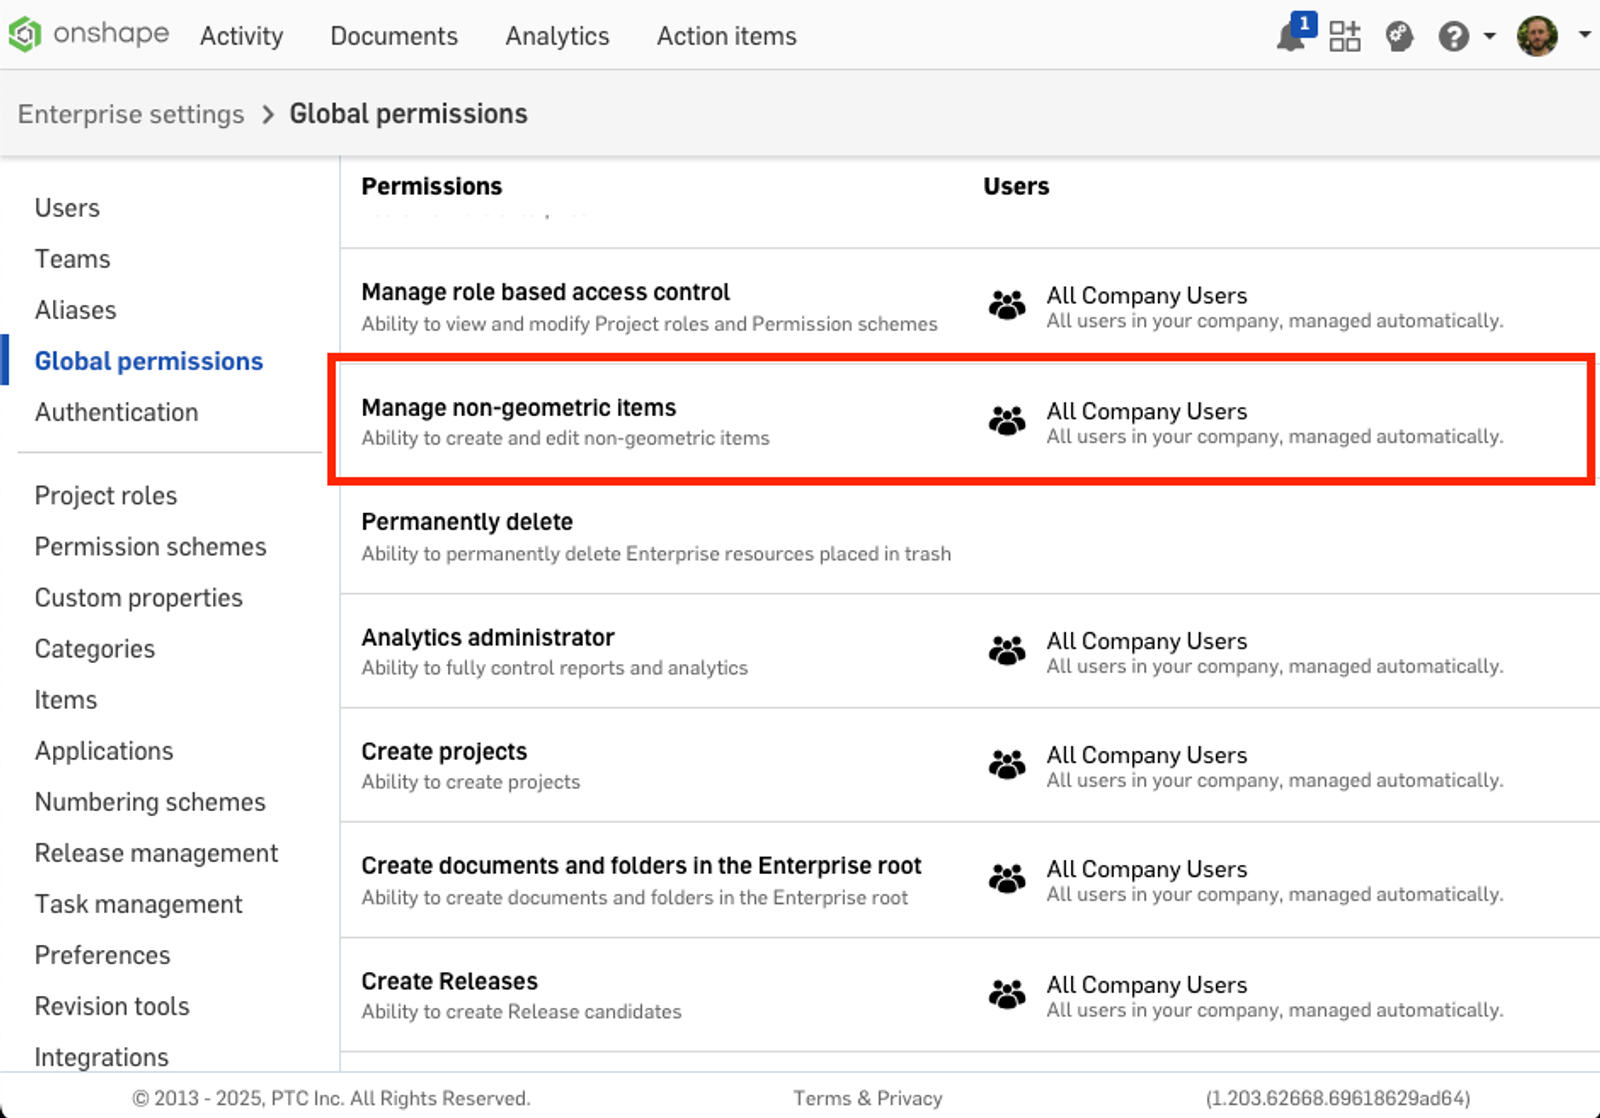Select the Permission schemes section
The width and height of the screenshot is (1600, 1118).
(150, 547)
